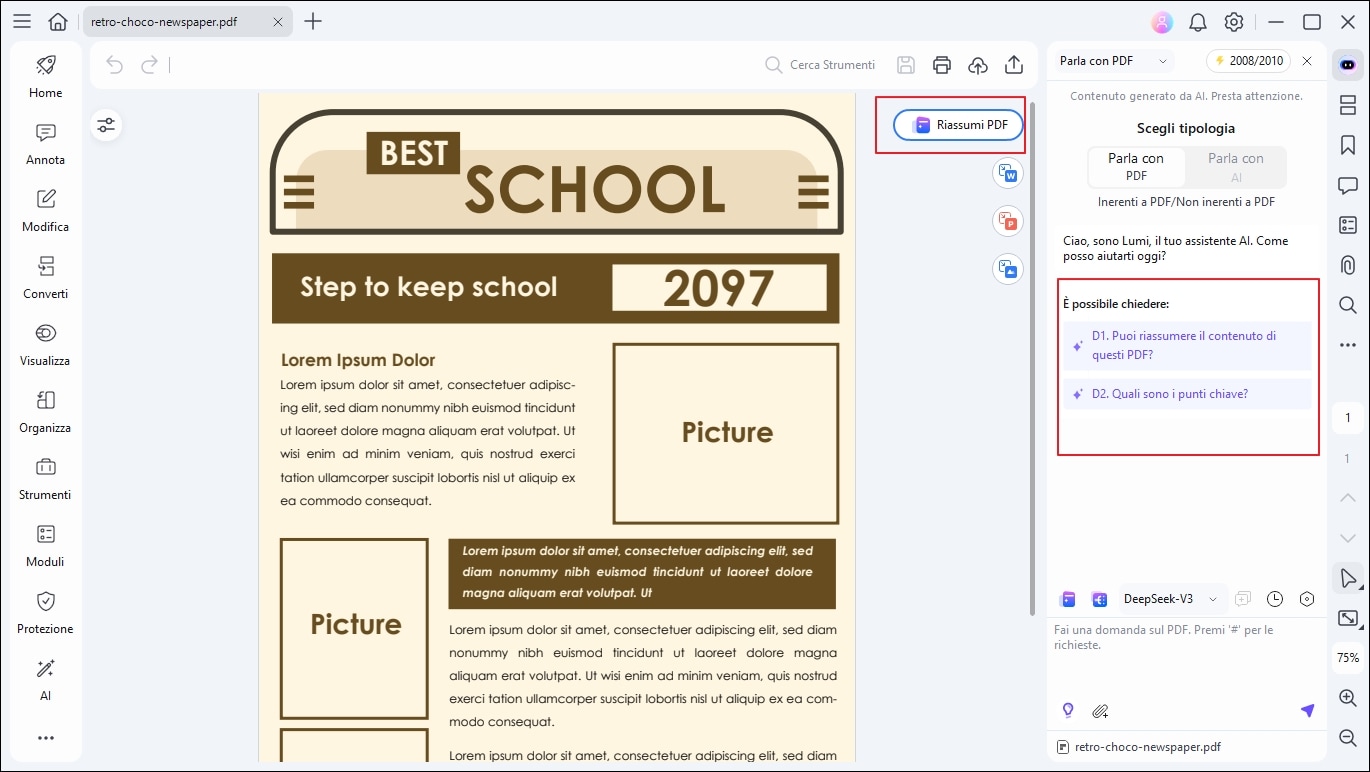
Task: Open the Bookmarks panel on the right
Action: tap(1347, 145)
